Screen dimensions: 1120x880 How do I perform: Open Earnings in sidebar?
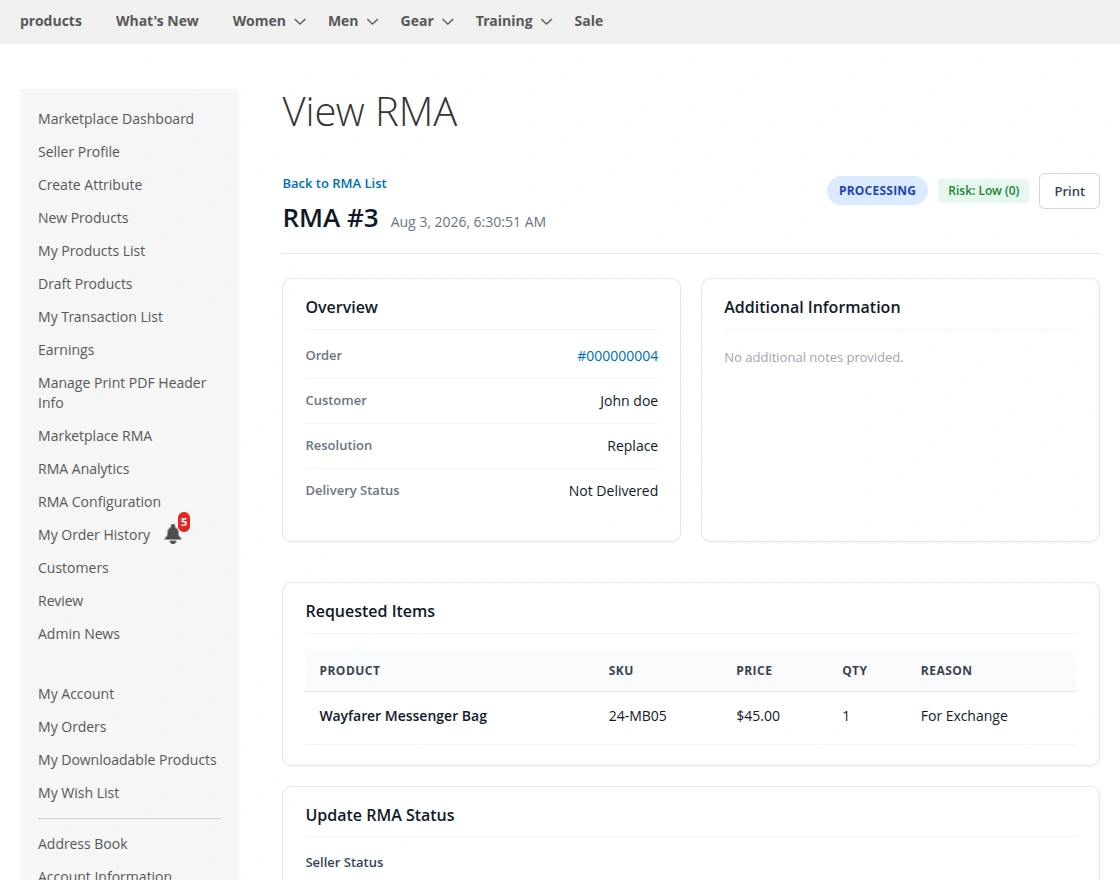66,350
